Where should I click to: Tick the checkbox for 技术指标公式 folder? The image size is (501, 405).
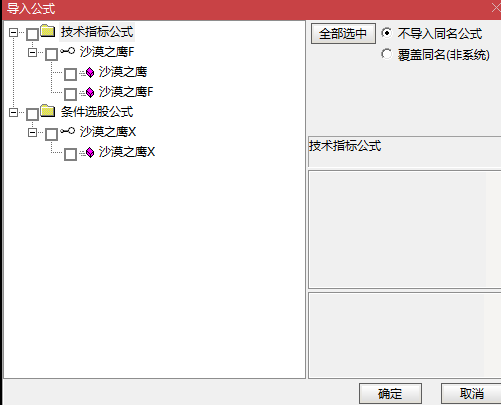pos(32,34)
